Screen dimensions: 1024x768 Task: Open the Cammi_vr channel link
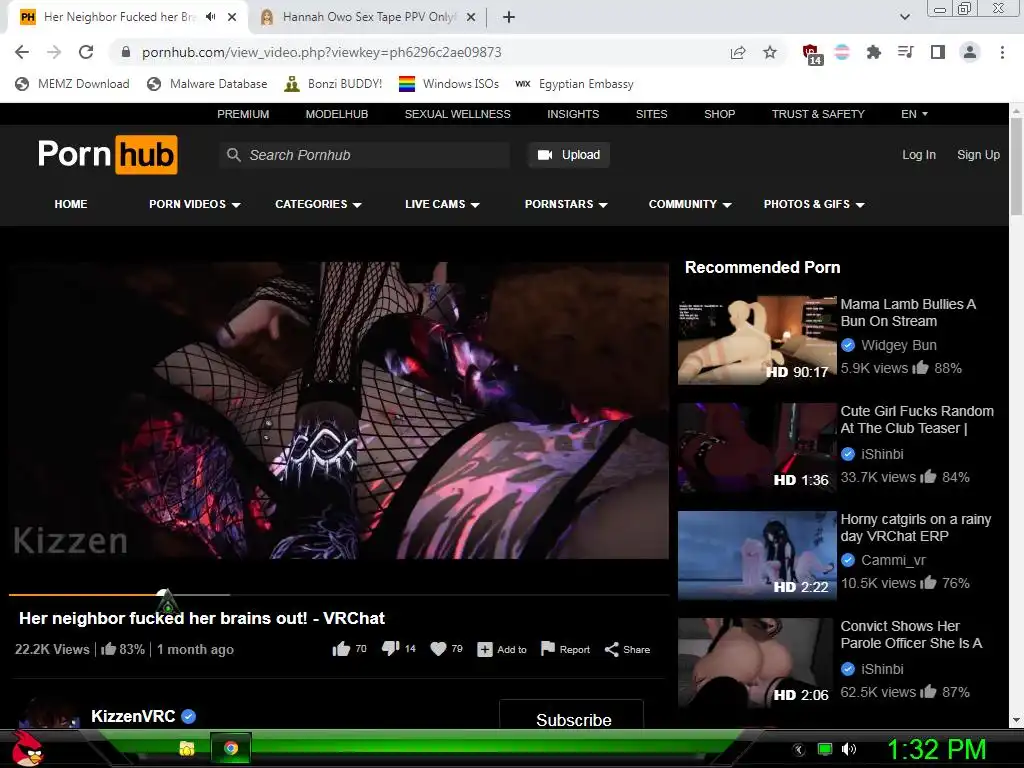pyautogui.click(x=893, y=560)
